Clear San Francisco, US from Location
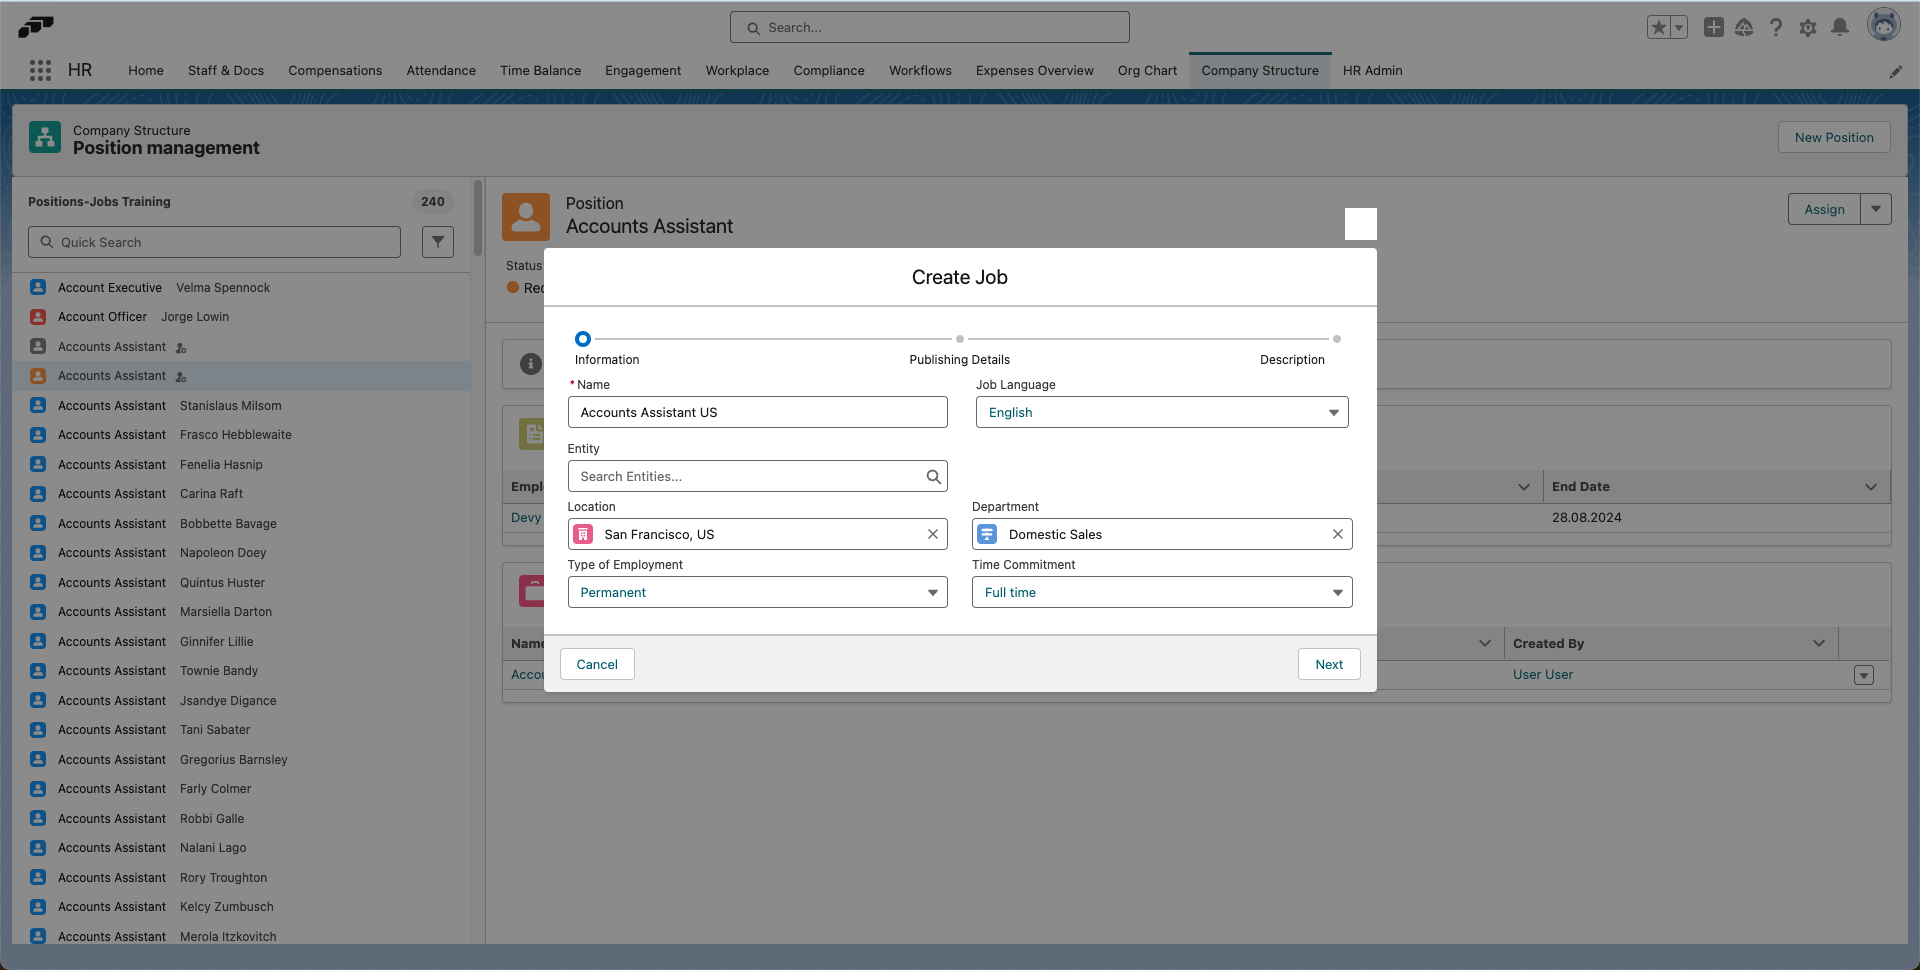Viewport: 1920px width, 970px height. tap(932, 534)
